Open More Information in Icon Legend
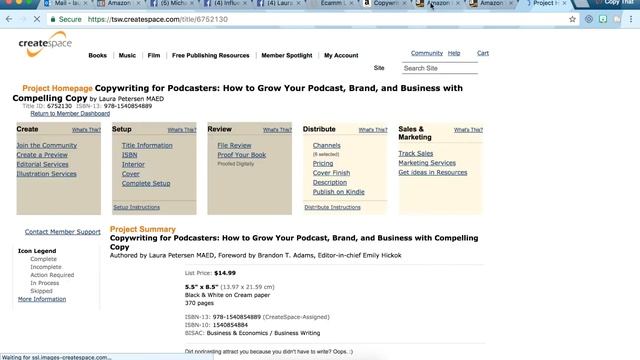Screen dimensions: 640x360 coord(42,299)
